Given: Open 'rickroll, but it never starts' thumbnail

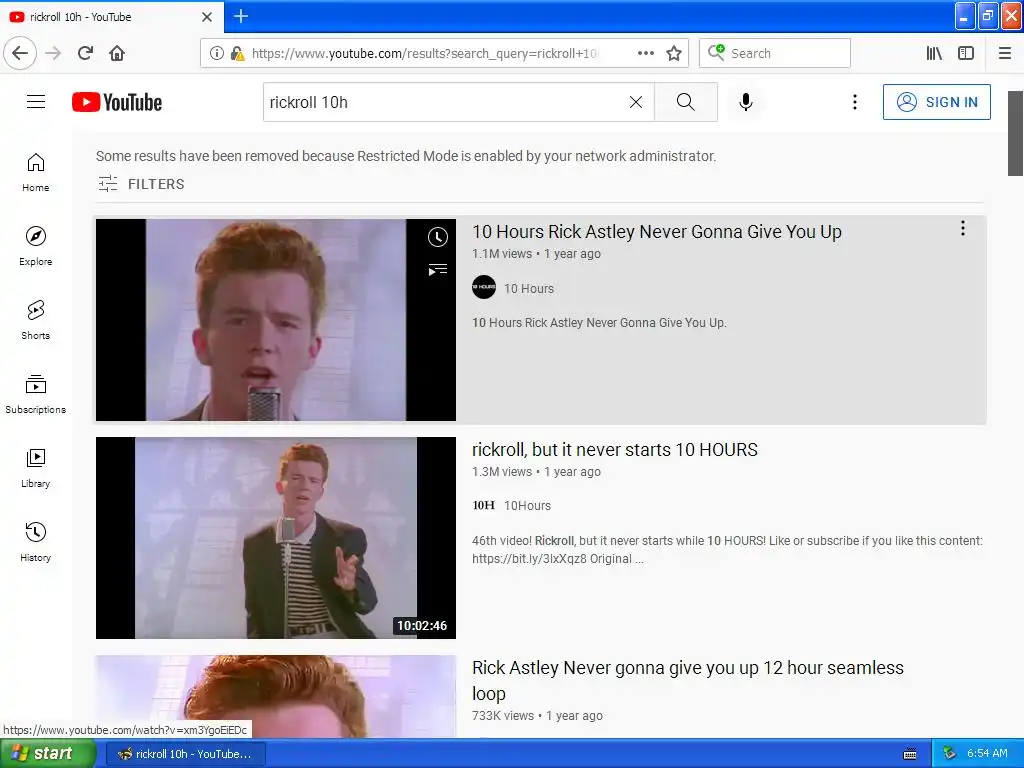Looking at the screenshot, I should click(x=276, y=537).
